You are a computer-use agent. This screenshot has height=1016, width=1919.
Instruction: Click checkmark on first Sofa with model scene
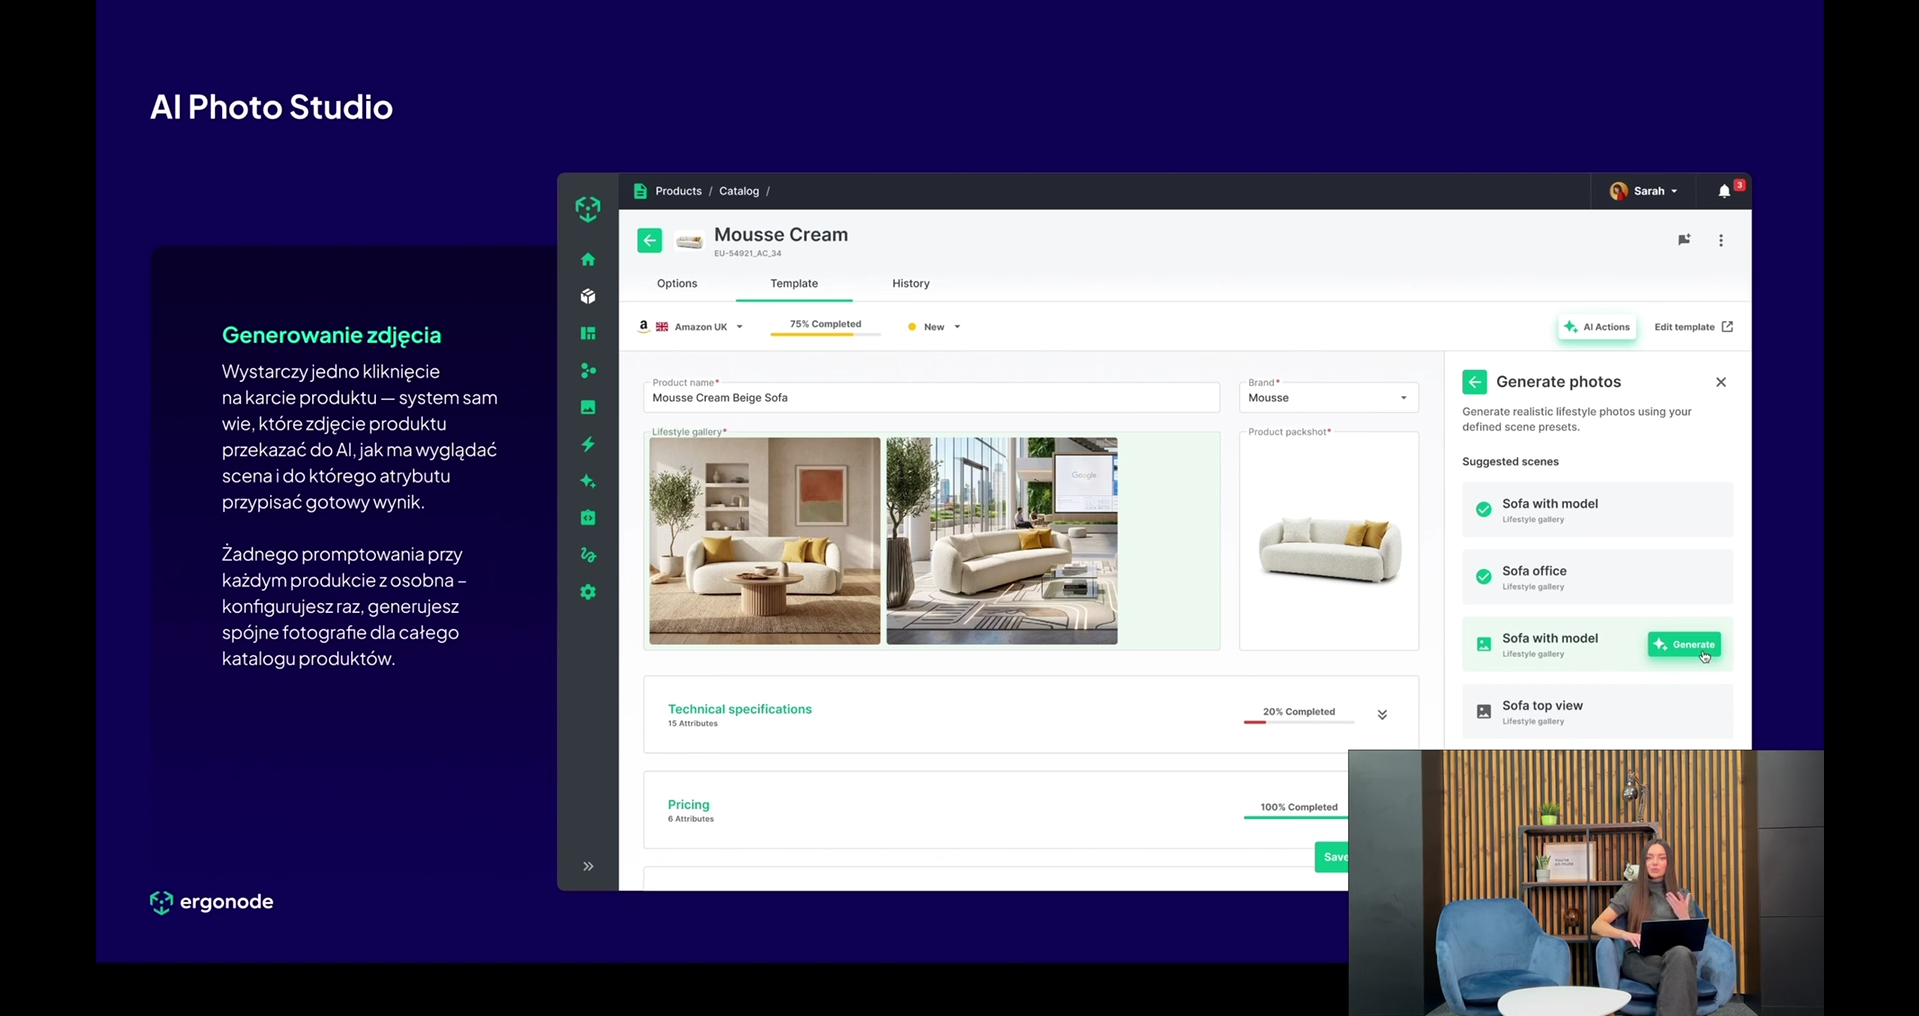[1484, 510]
